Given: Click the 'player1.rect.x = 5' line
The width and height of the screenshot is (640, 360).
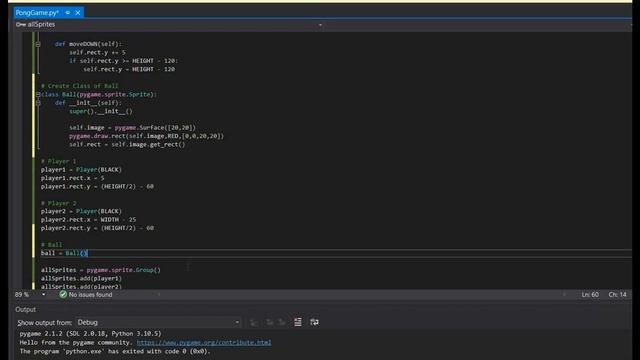Looking at the screenshot, I should (72, 178).
